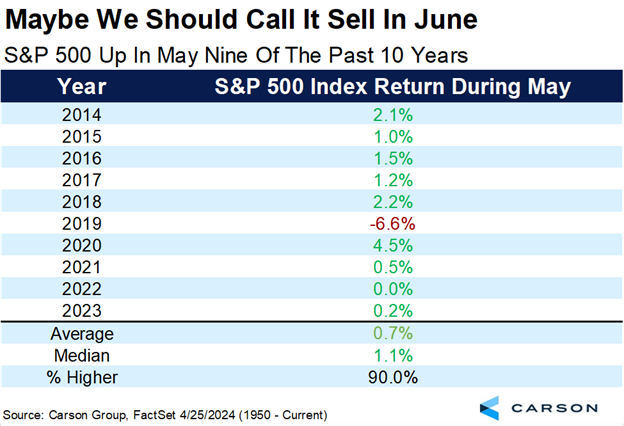This screenshot has width=624, height=426.
Task: Click the "S&P 500 Index Return During May" header
Action: click(392, 86)
